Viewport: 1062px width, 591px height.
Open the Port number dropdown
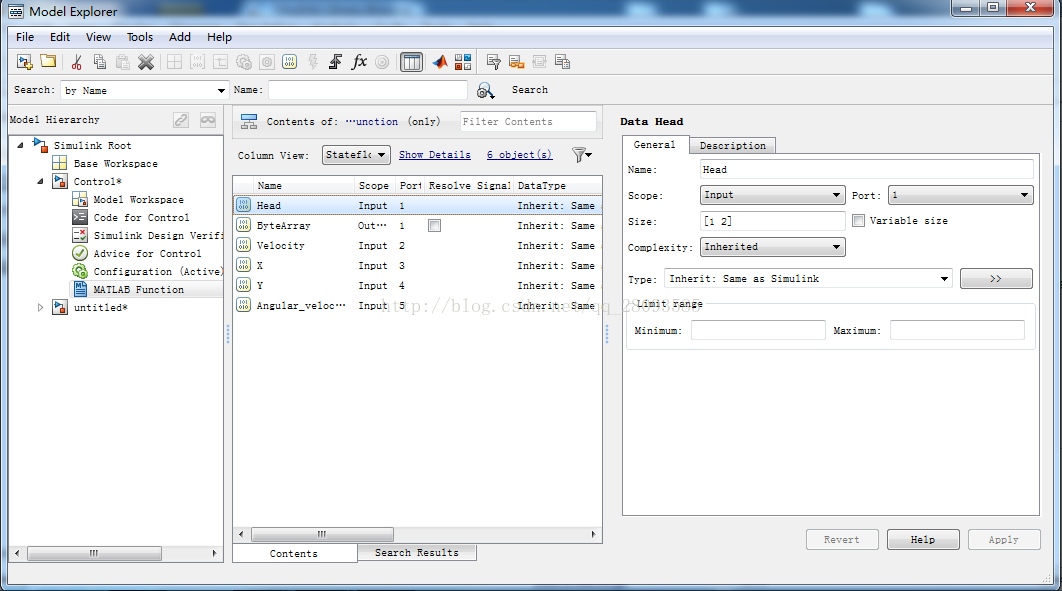tap(960, 195)
